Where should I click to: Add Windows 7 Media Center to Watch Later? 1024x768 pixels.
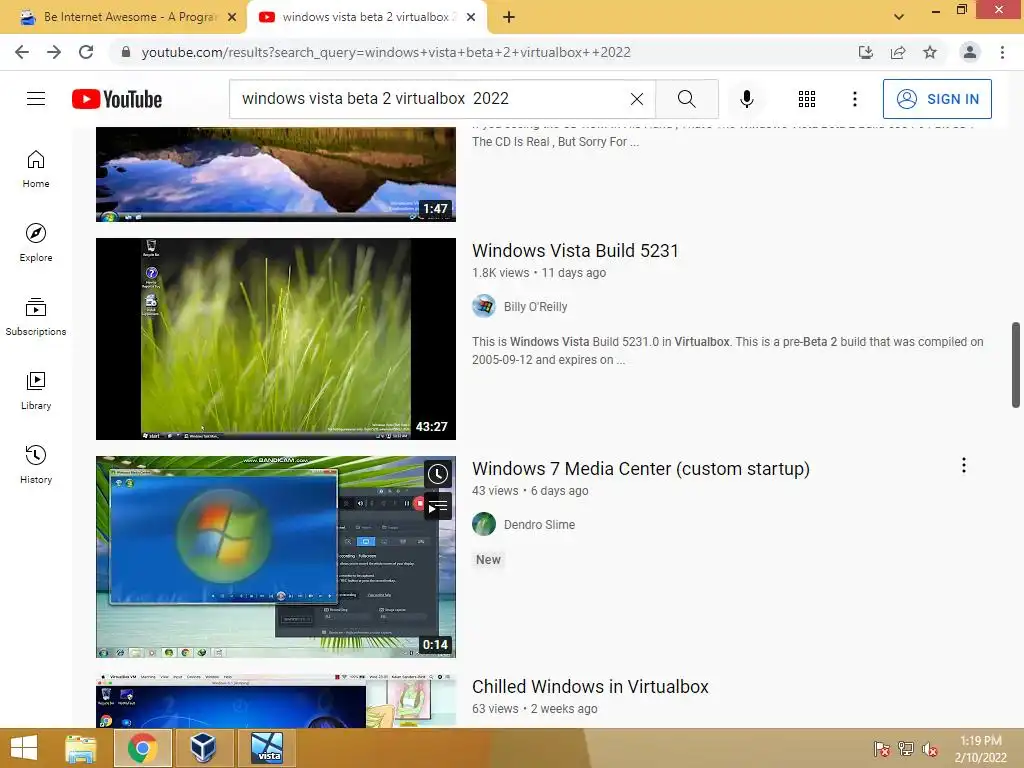coord(438,474)
